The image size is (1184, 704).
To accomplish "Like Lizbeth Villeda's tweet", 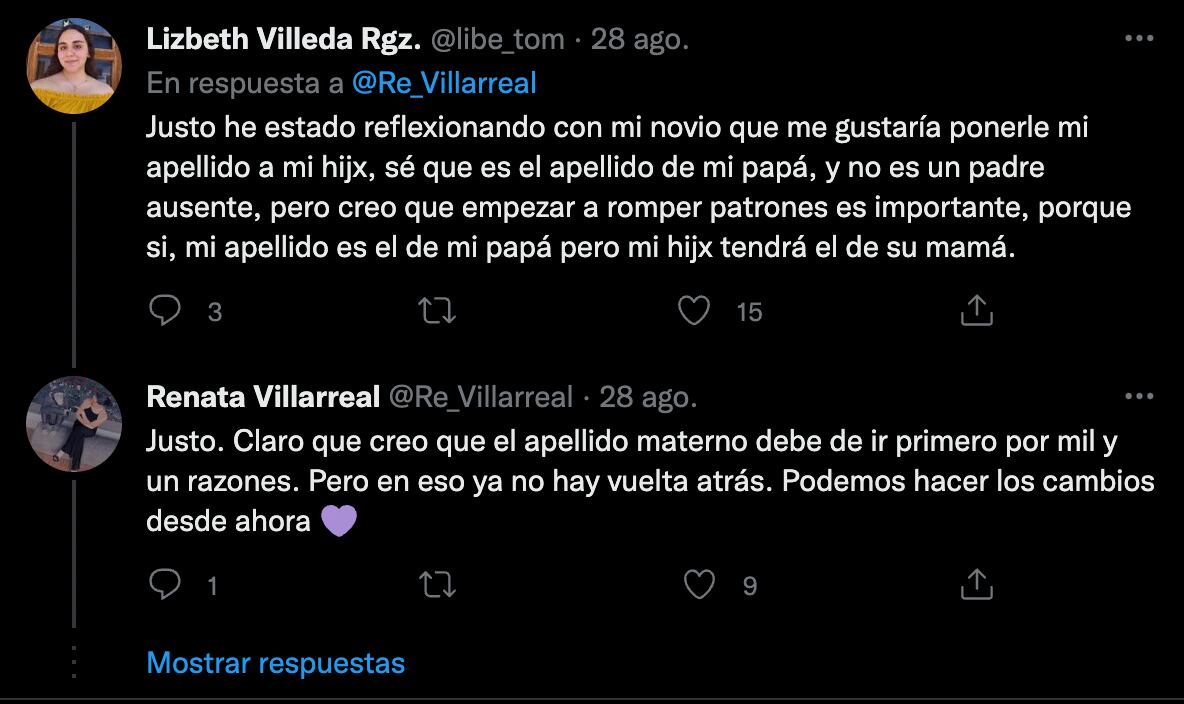I will [x=693, y=311].
